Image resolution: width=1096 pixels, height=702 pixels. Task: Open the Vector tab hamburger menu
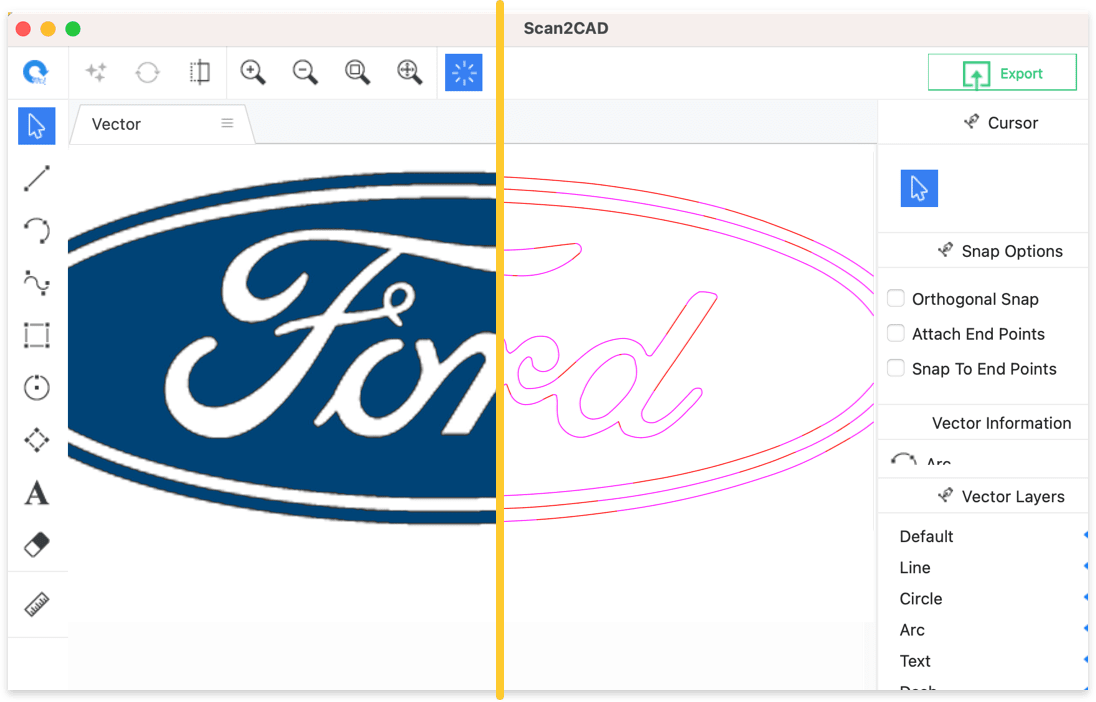[x=227, y=123]
